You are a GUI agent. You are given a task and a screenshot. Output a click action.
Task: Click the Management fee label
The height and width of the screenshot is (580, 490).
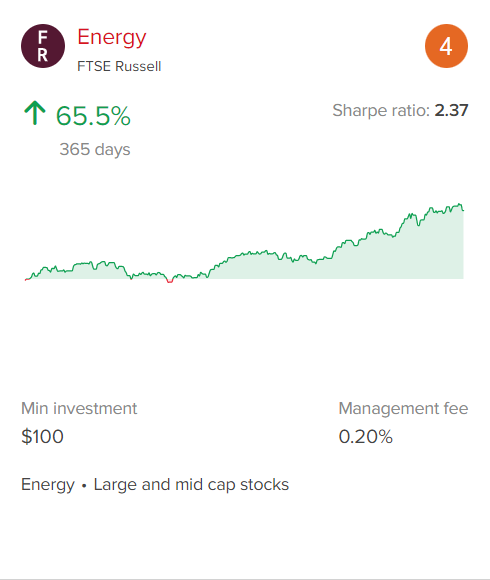(x=403, y=409)
